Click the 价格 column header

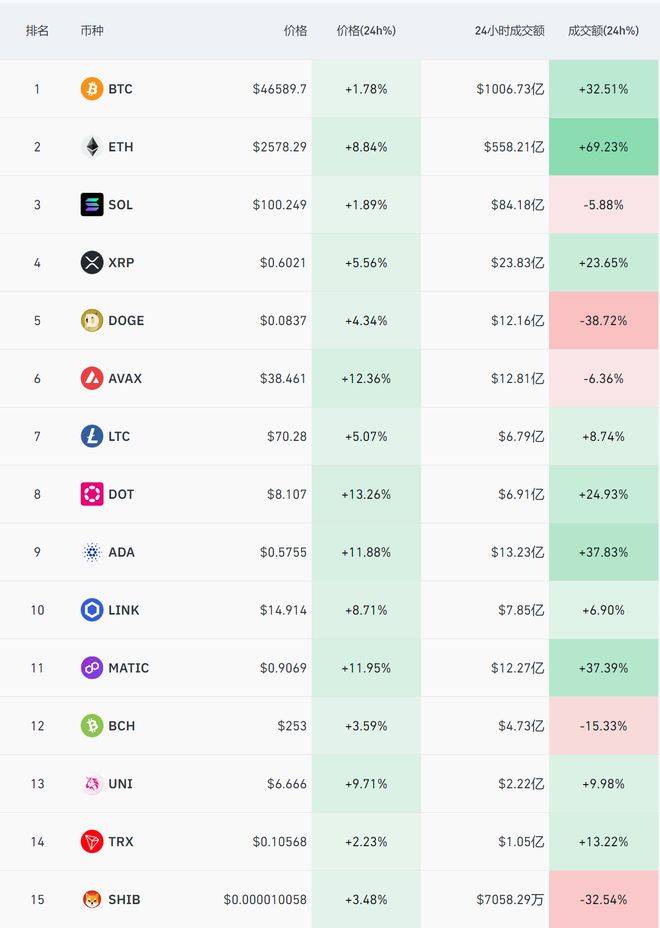coord(295,31)
